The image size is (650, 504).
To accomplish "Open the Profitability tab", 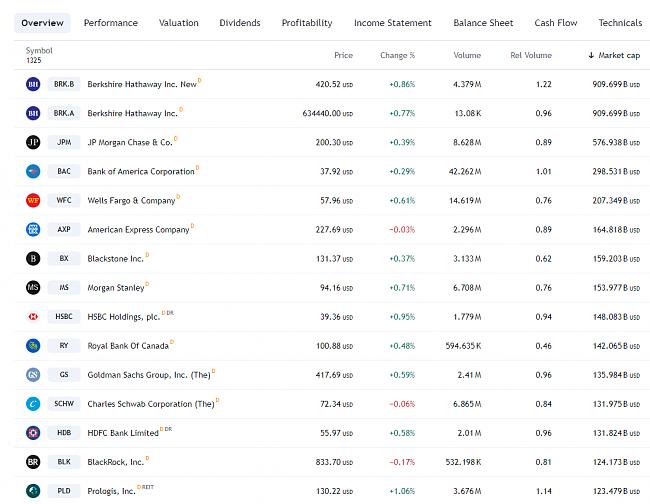I will tap(307, 23).
